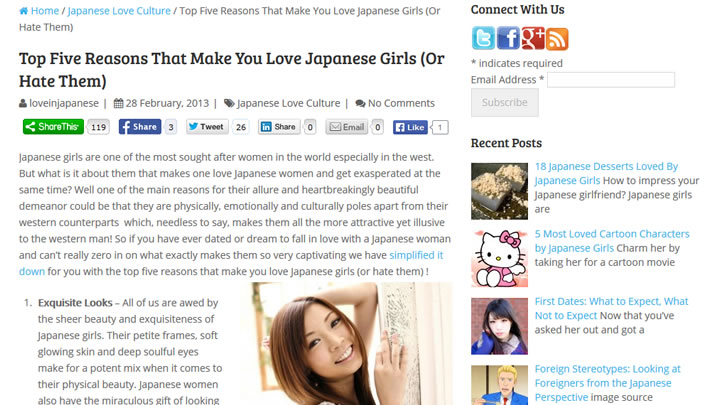Open the Facebook social icon
This screenshot has height=405, width=720.
[x=508, y=38]
